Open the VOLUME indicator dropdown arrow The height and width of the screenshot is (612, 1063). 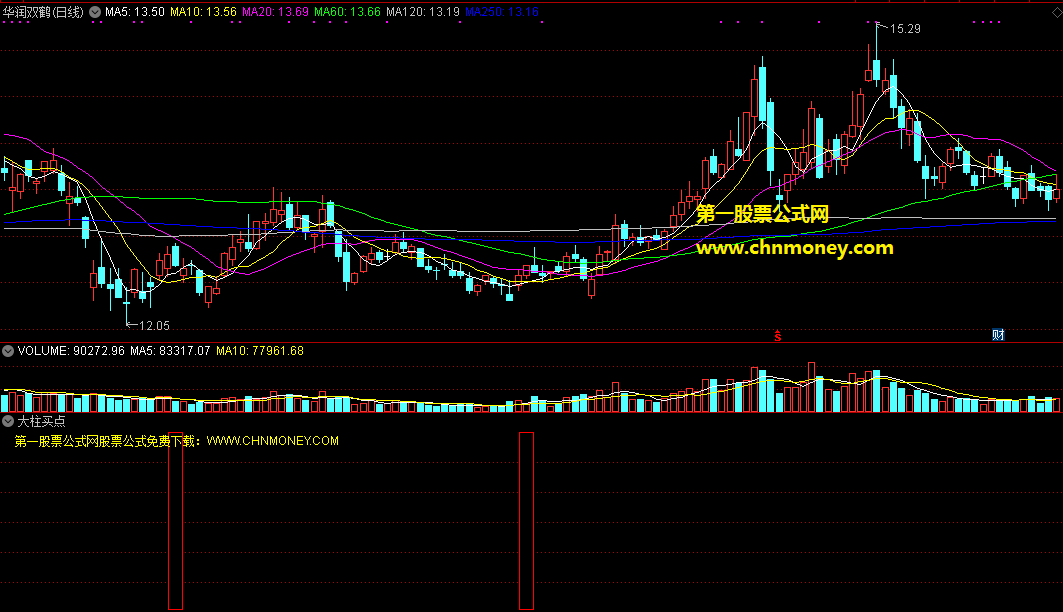pyautogui.click(x=8, y=351)
